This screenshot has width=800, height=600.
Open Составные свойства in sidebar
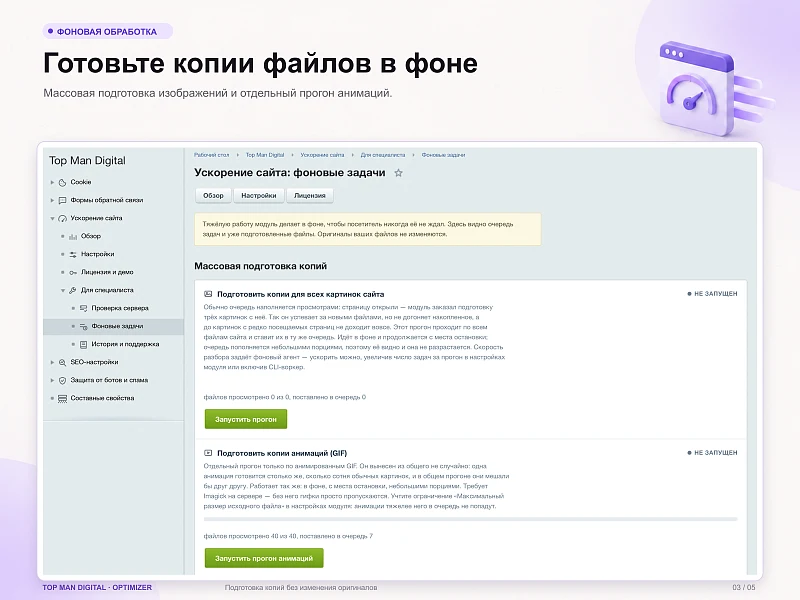pos(103,398)
